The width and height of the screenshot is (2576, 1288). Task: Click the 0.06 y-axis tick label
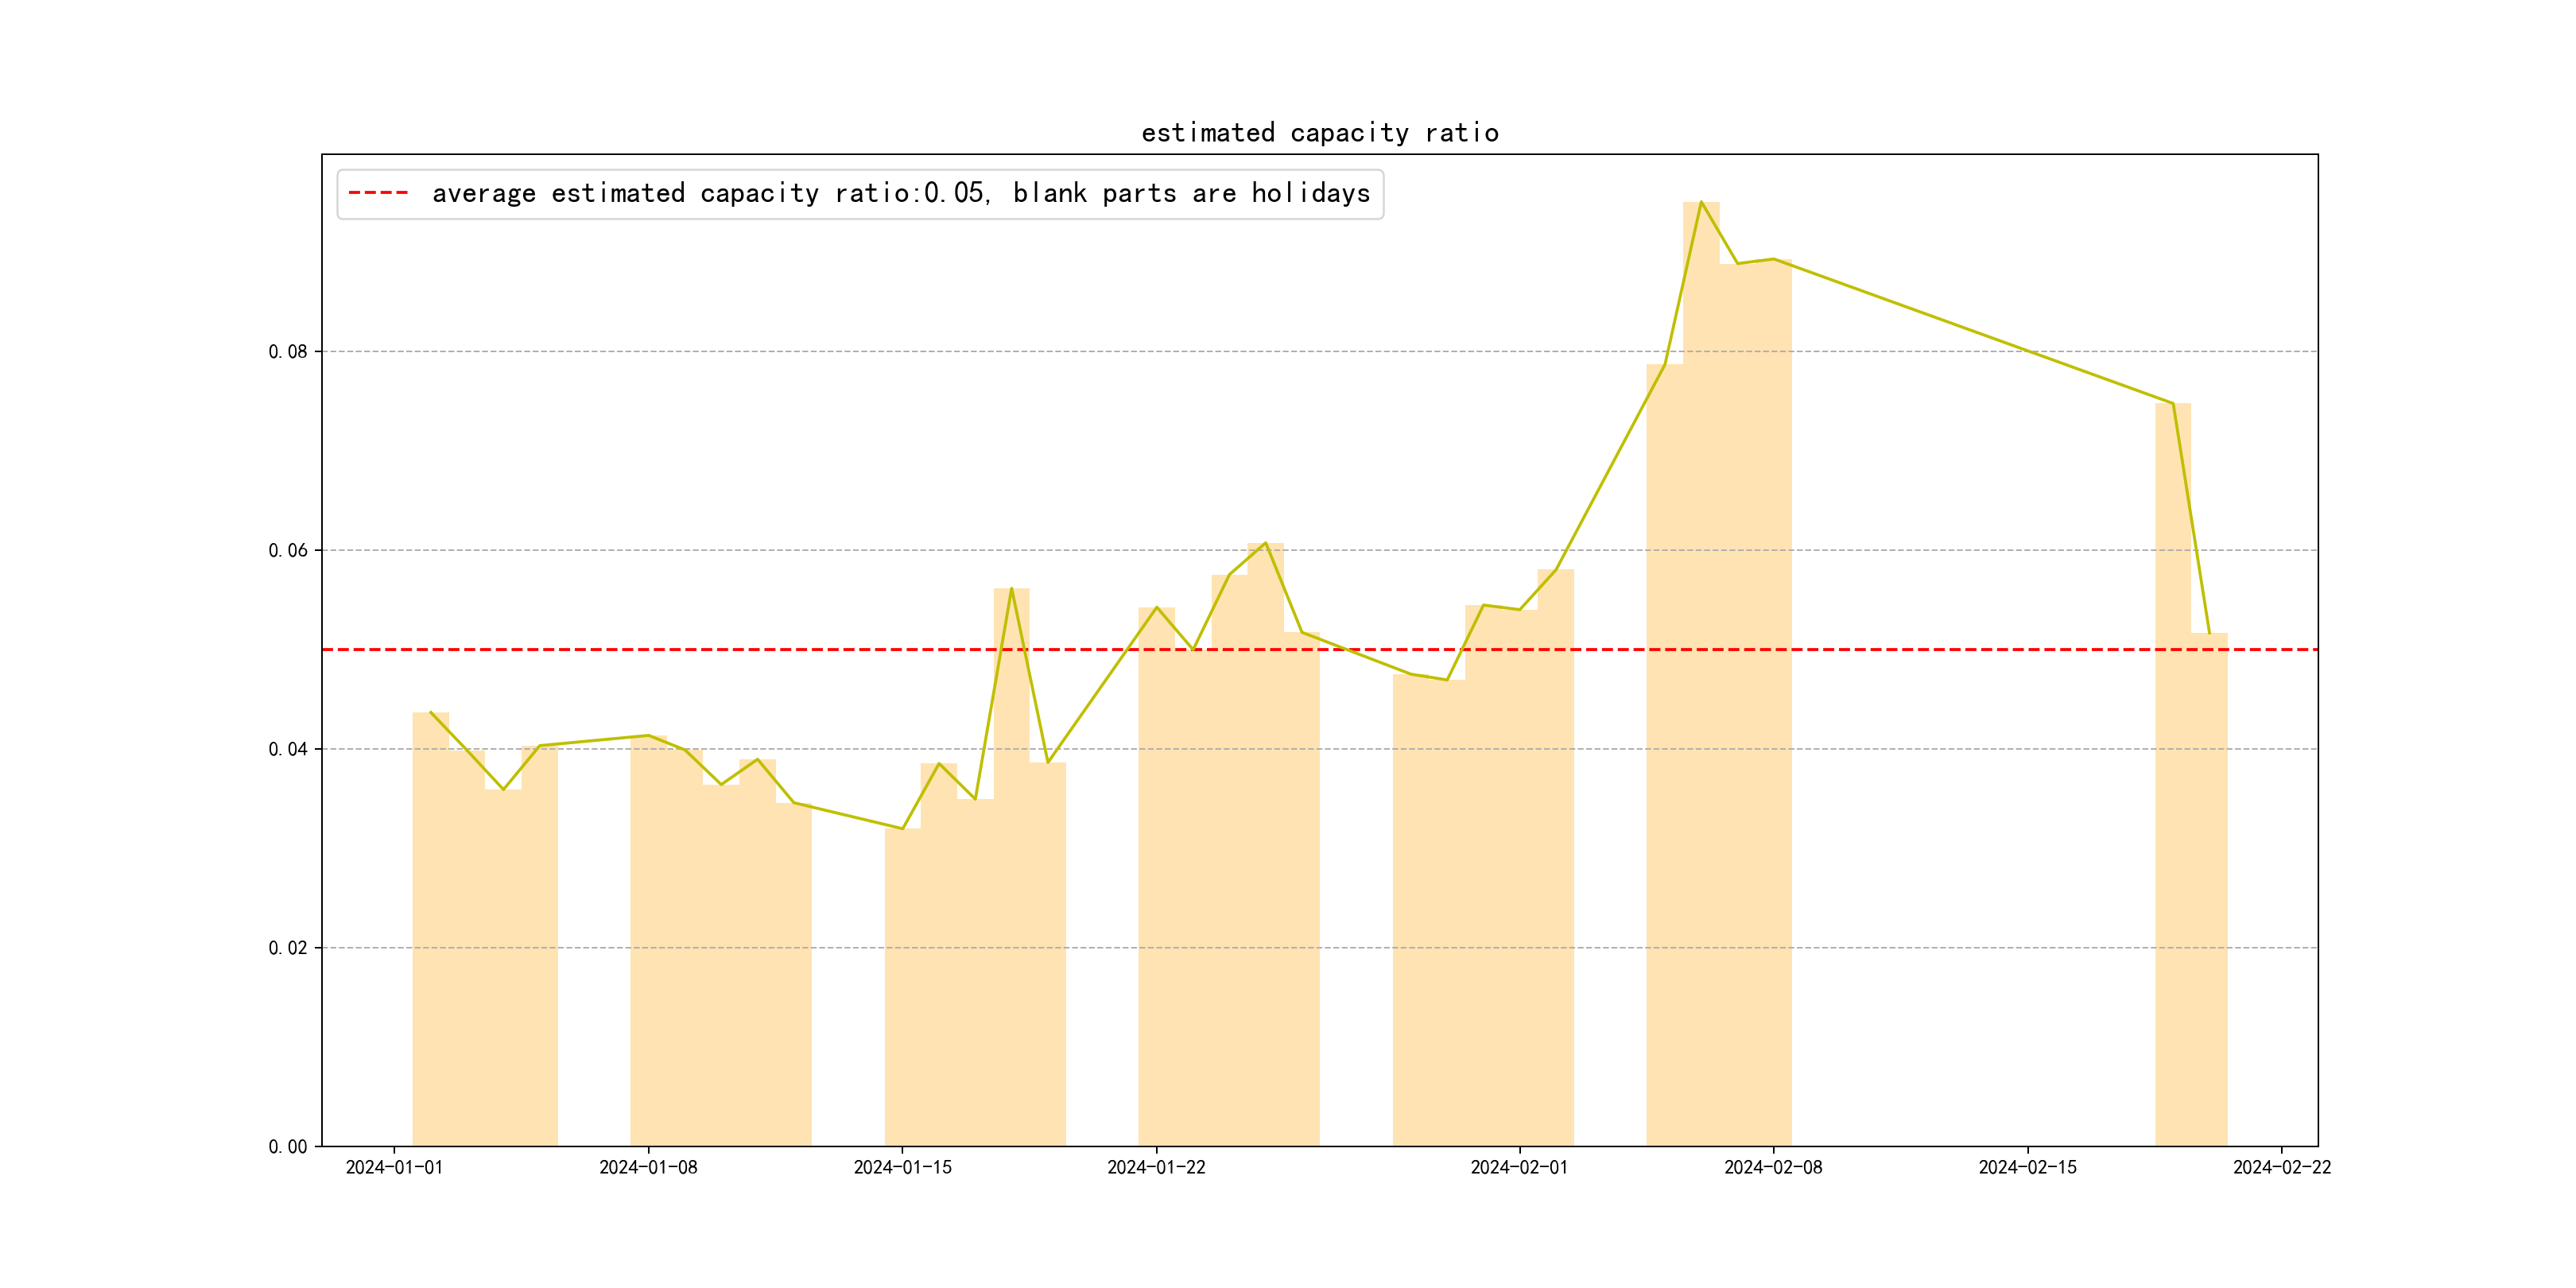[288, 550]
